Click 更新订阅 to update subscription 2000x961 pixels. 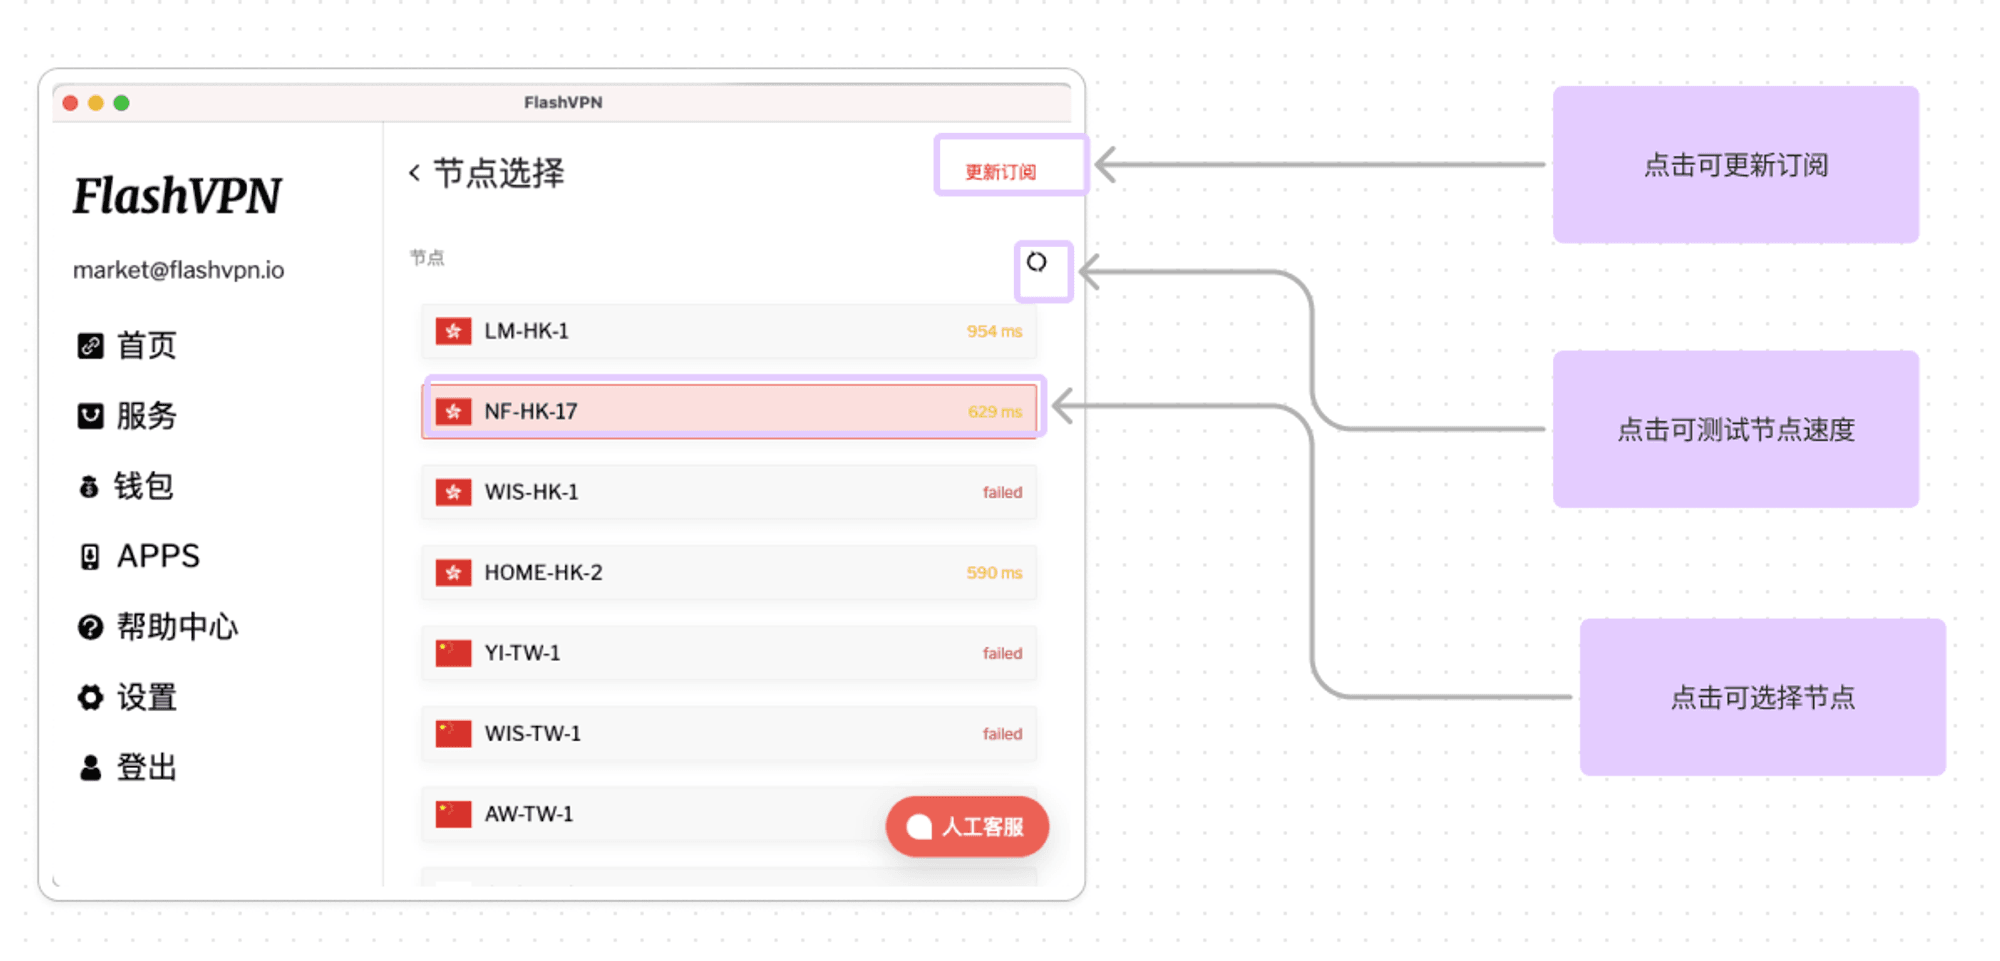pyautogui.click(x=1000, y=172)
